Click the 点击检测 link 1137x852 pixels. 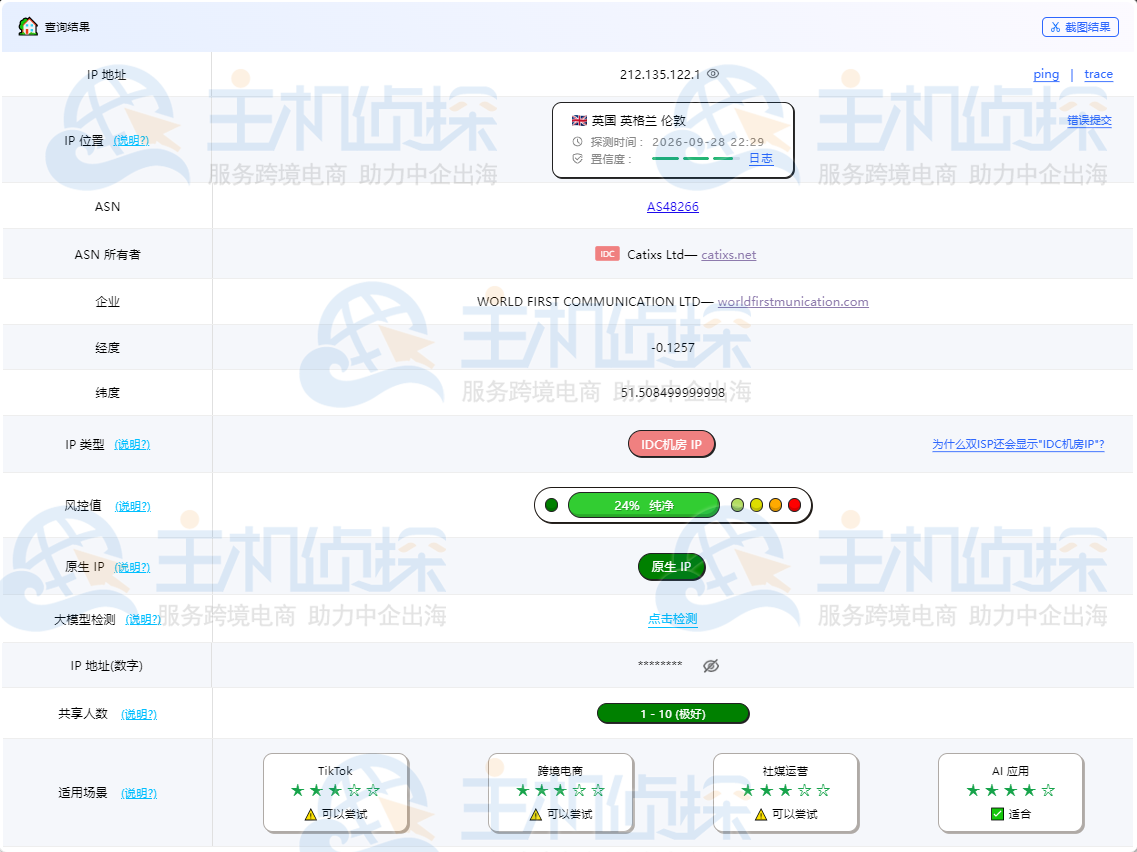pyautogui.click(x=672, y=619)
